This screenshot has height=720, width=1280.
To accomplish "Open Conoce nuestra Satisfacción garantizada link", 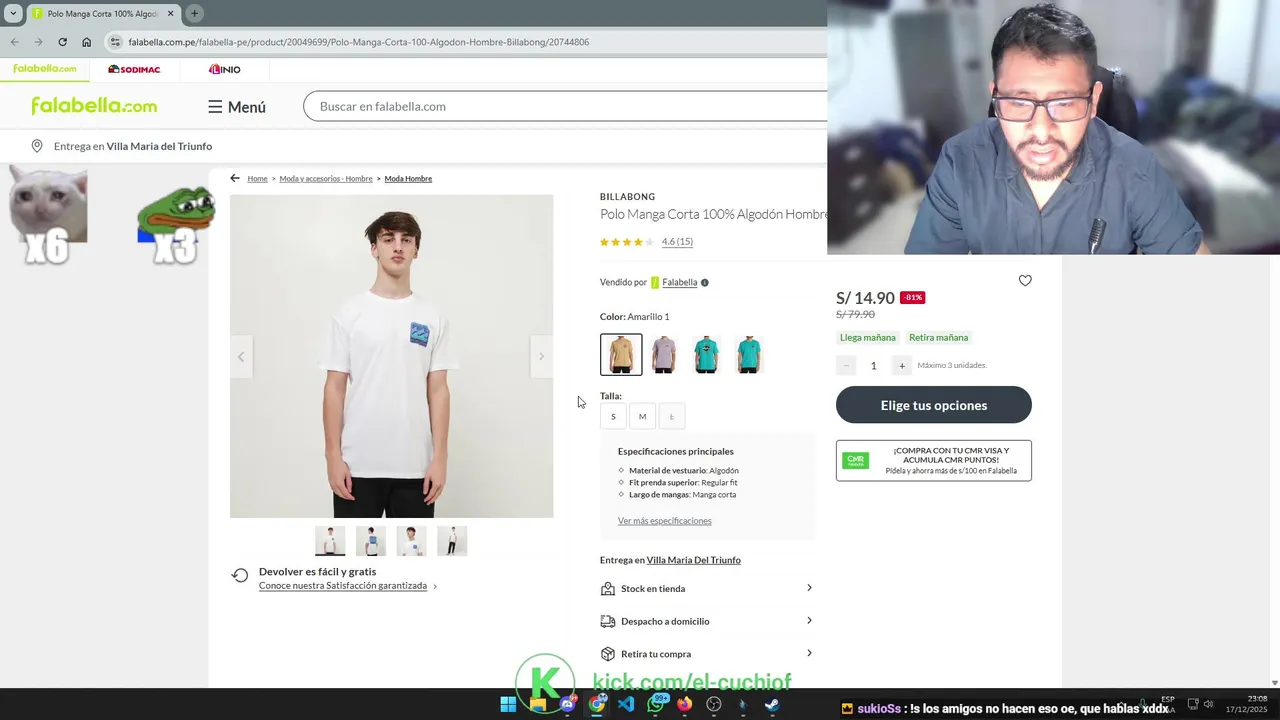I will pos(343,586).
